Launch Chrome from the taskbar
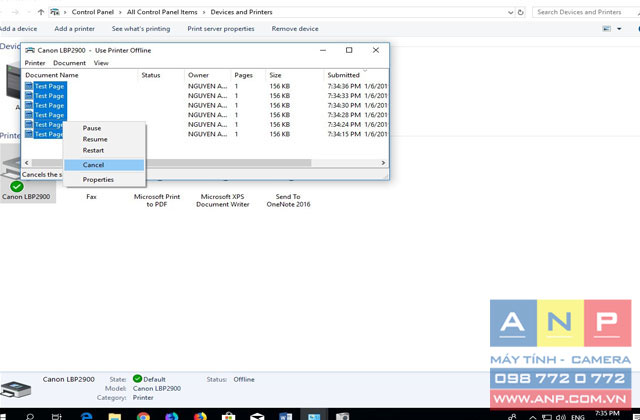Viewport: 640px width, 420px height. 143,416
